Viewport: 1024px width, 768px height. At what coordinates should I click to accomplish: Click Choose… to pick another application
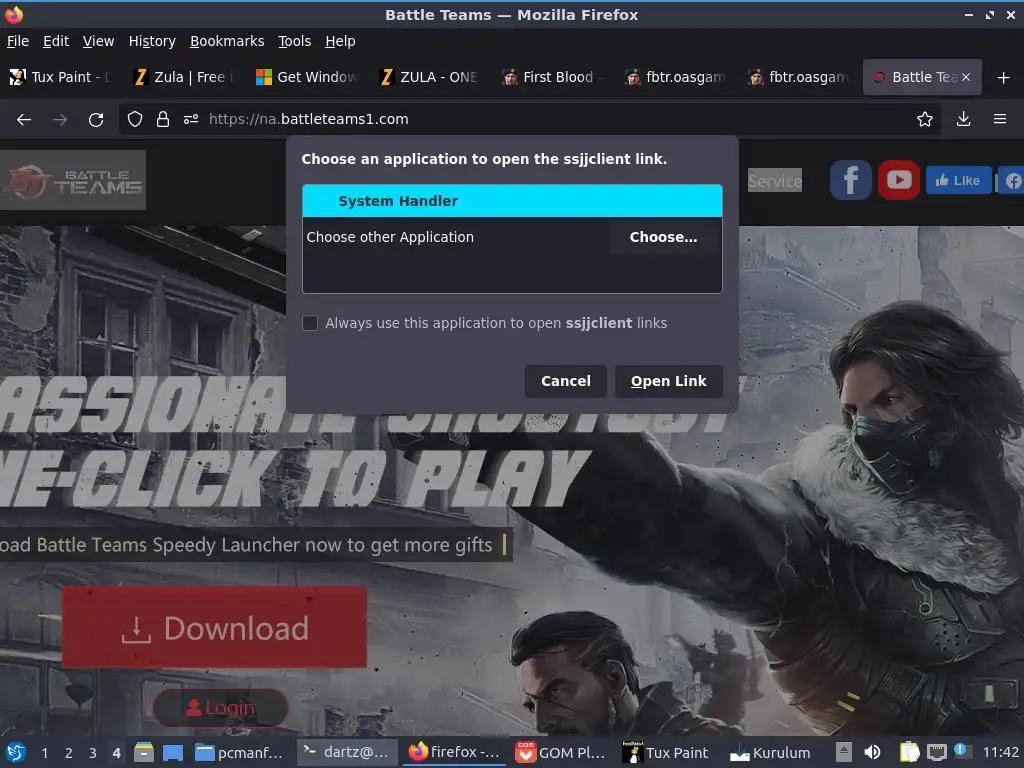coord(664,237)
